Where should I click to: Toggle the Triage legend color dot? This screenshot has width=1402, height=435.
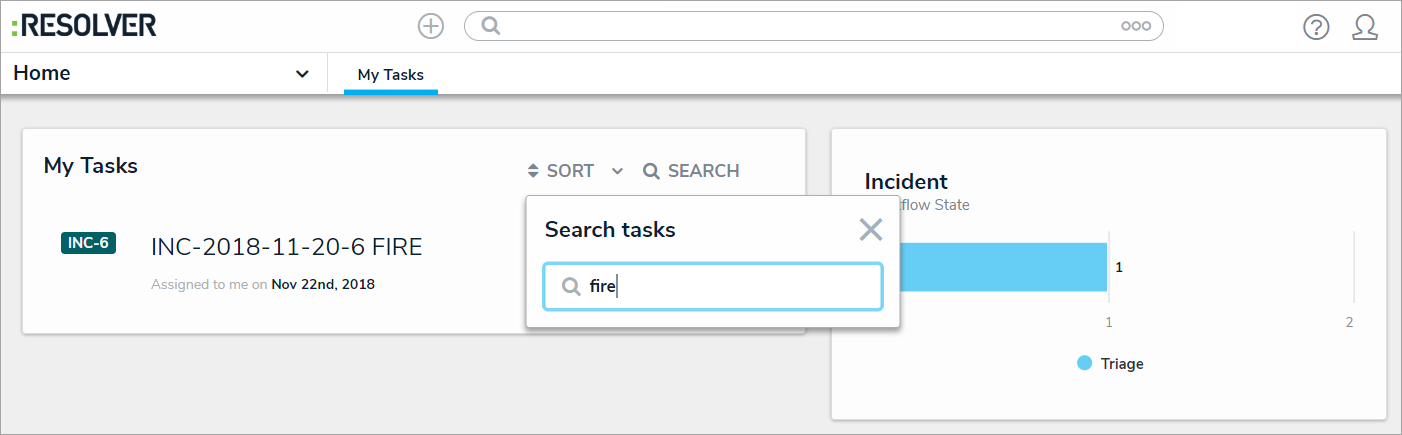(x=1084, y=363)
